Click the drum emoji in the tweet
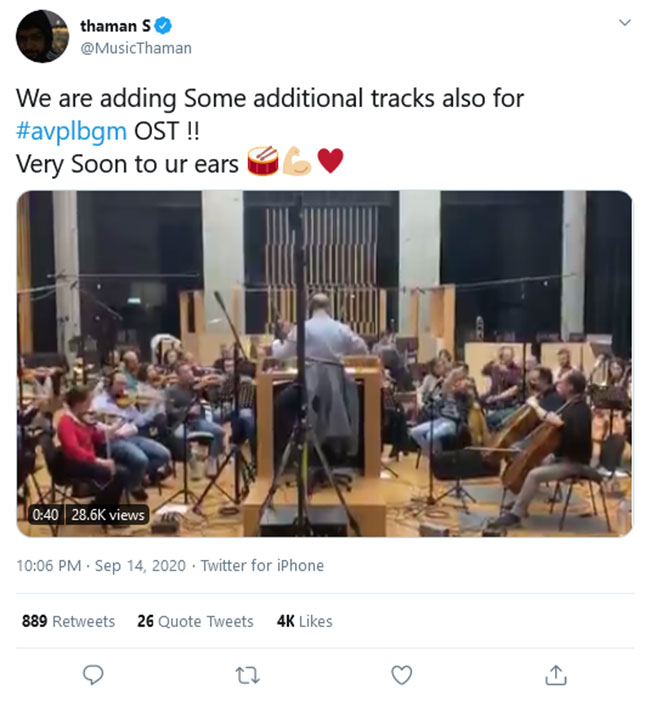Image resolution: width=650 pixels, height=701 pixels. 262,161
